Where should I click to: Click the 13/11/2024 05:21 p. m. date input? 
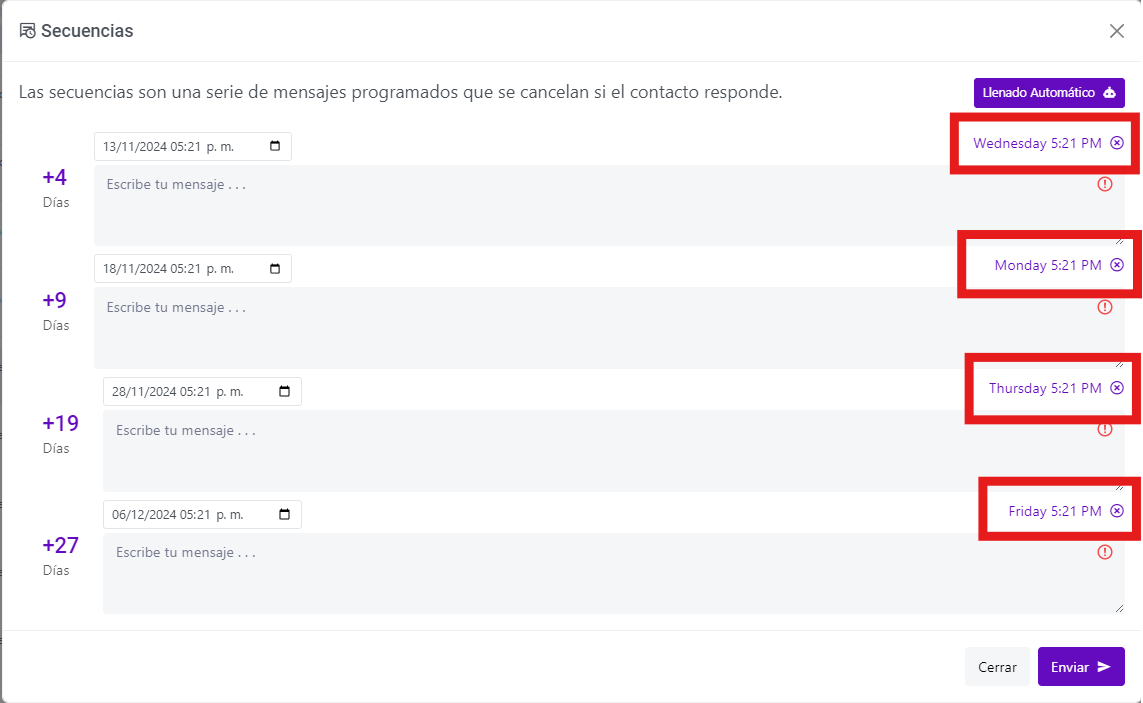(x=192, y=146)
